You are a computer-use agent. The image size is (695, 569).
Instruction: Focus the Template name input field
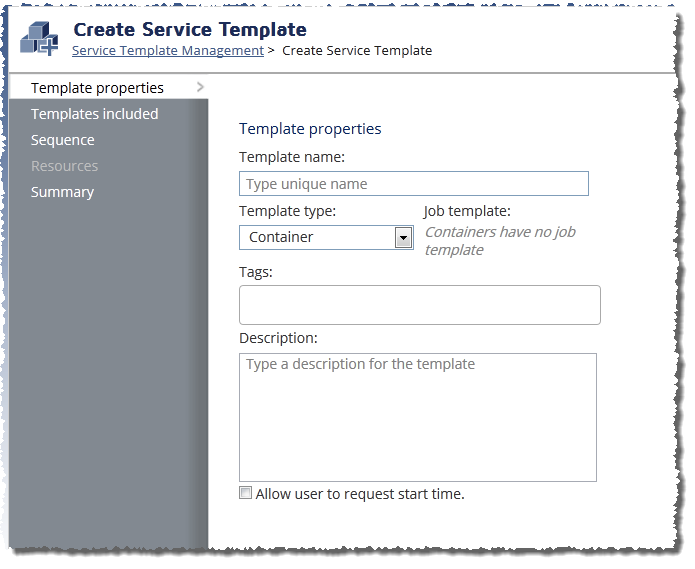click(414, 184)
